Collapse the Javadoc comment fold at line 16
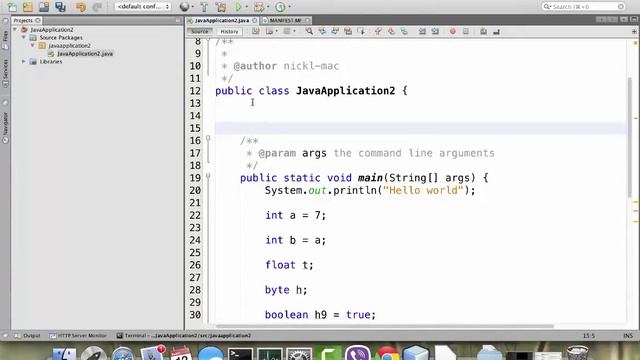Screen dimensions: 640x360 [208, 139]
